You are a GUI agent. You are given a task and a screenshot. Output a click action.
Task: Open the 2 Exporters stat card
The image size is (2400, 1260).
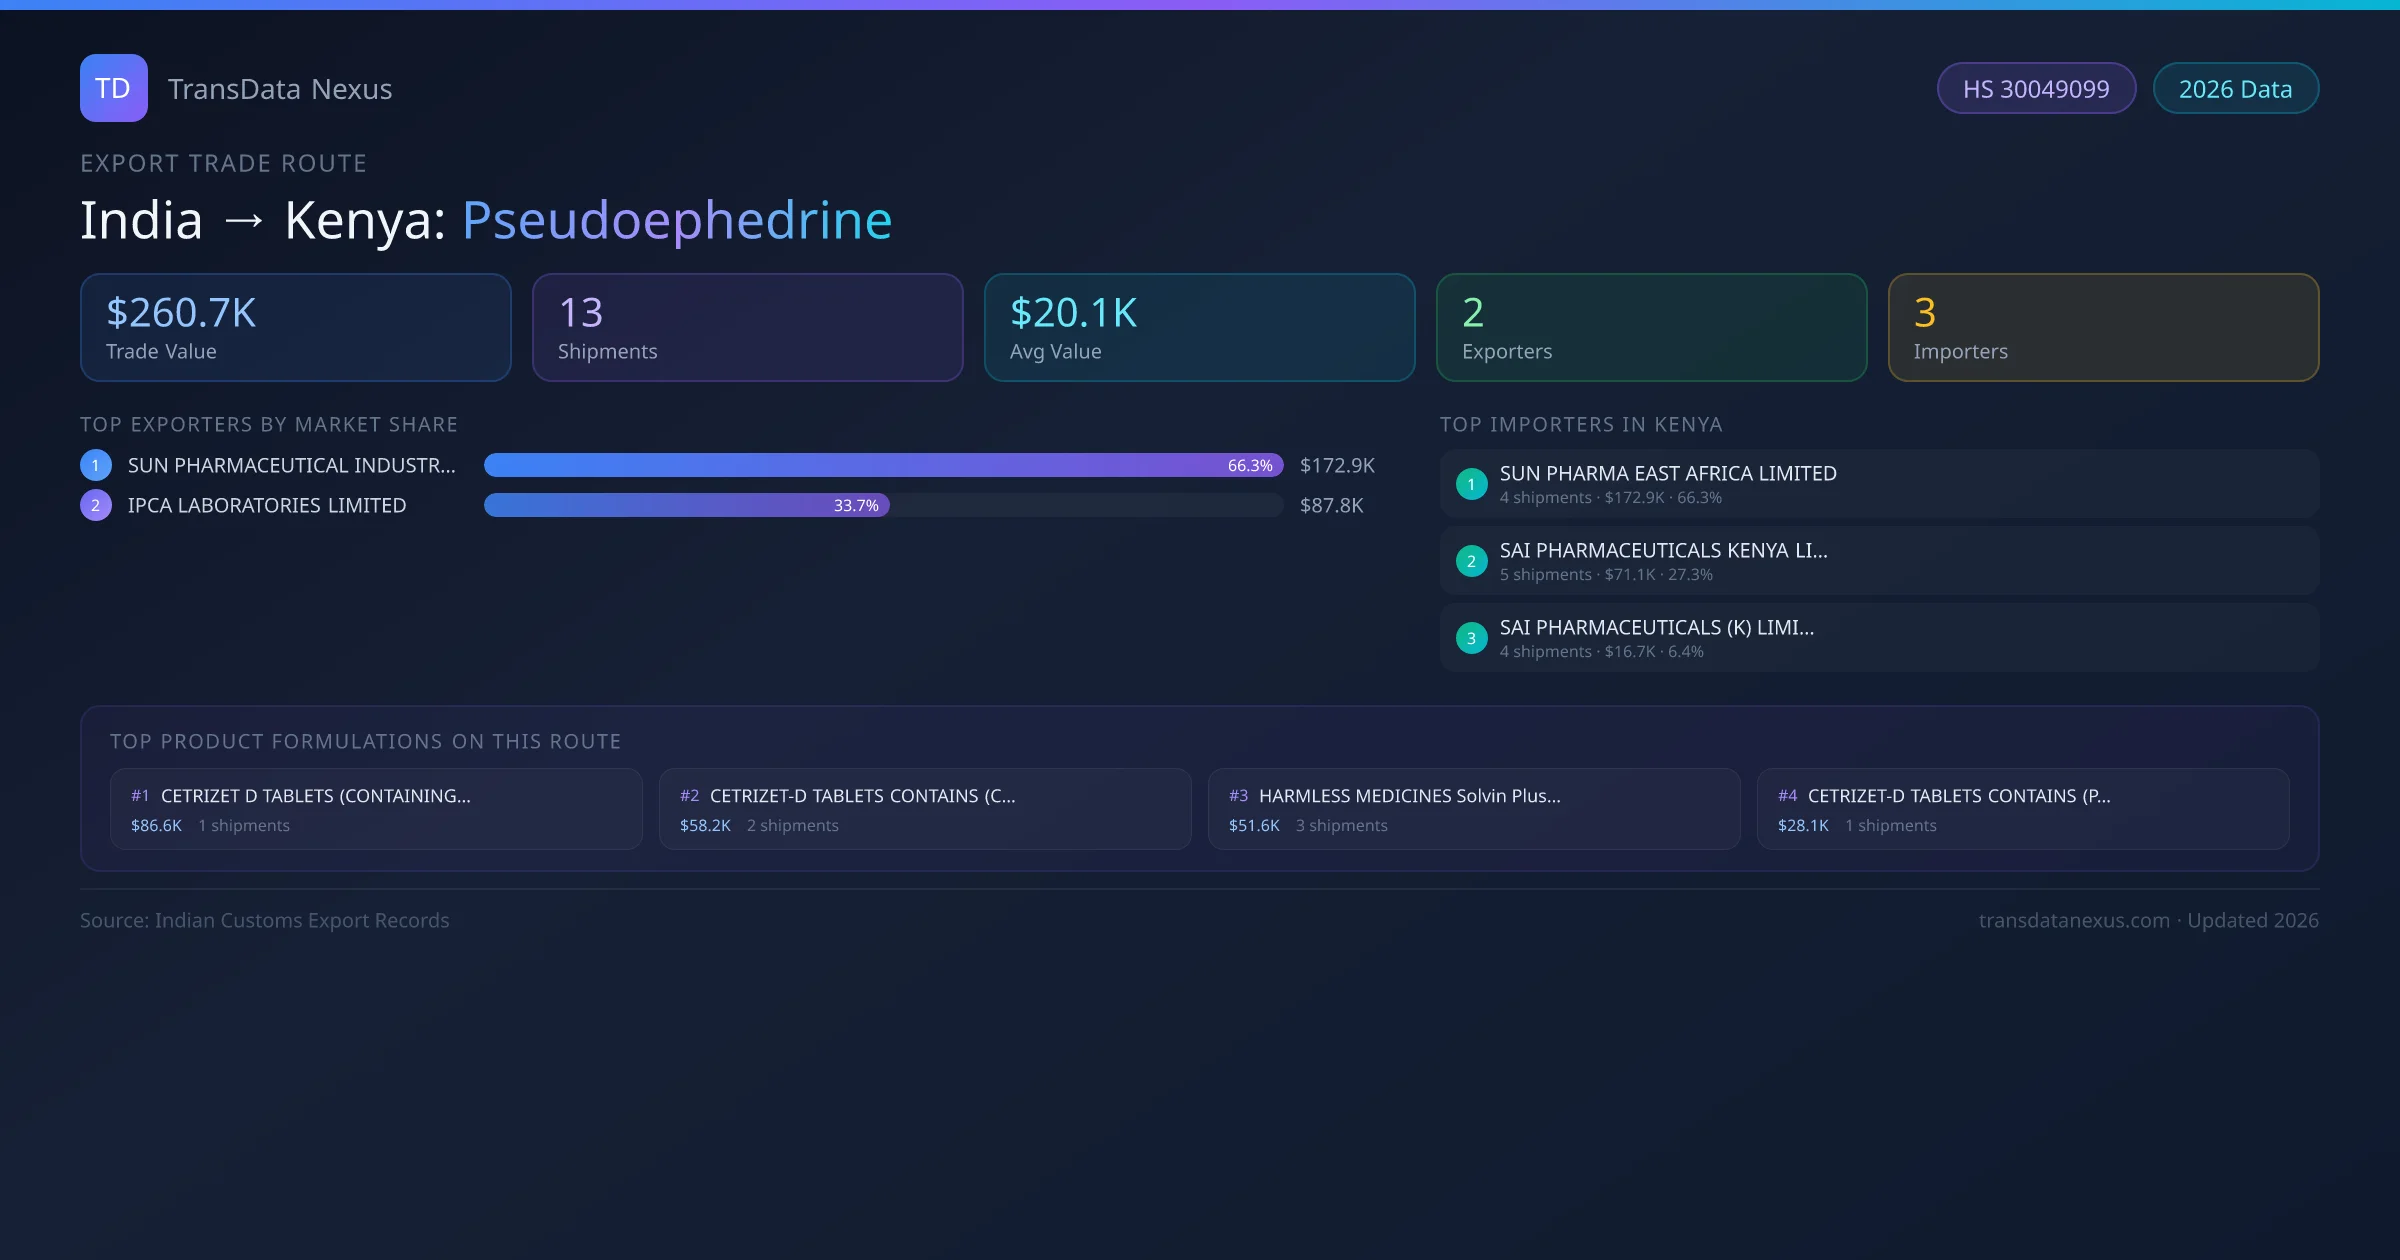point(1651,328)
